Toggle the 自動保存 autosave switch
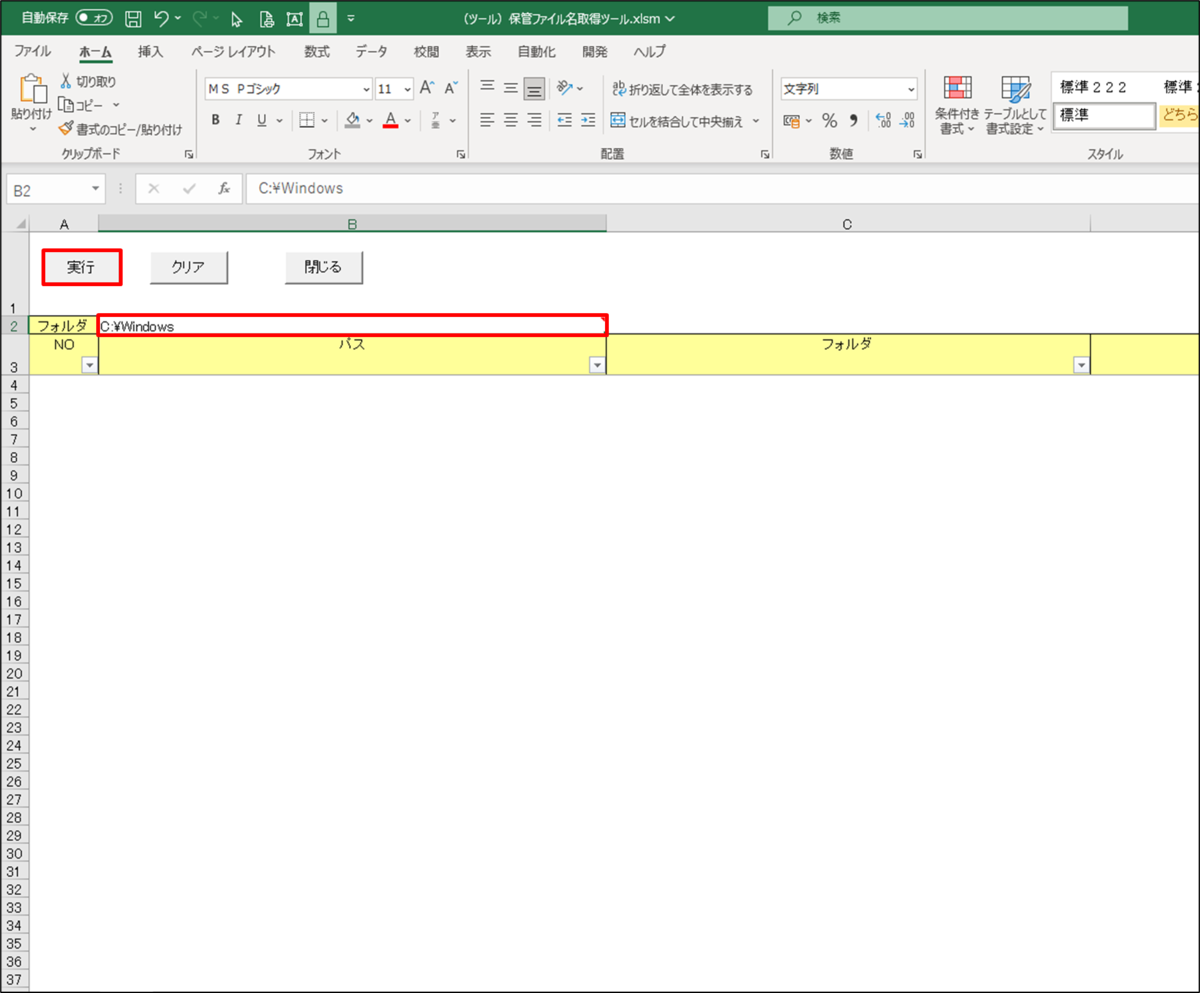This screenshot has width=1200, height=993. 93,18
